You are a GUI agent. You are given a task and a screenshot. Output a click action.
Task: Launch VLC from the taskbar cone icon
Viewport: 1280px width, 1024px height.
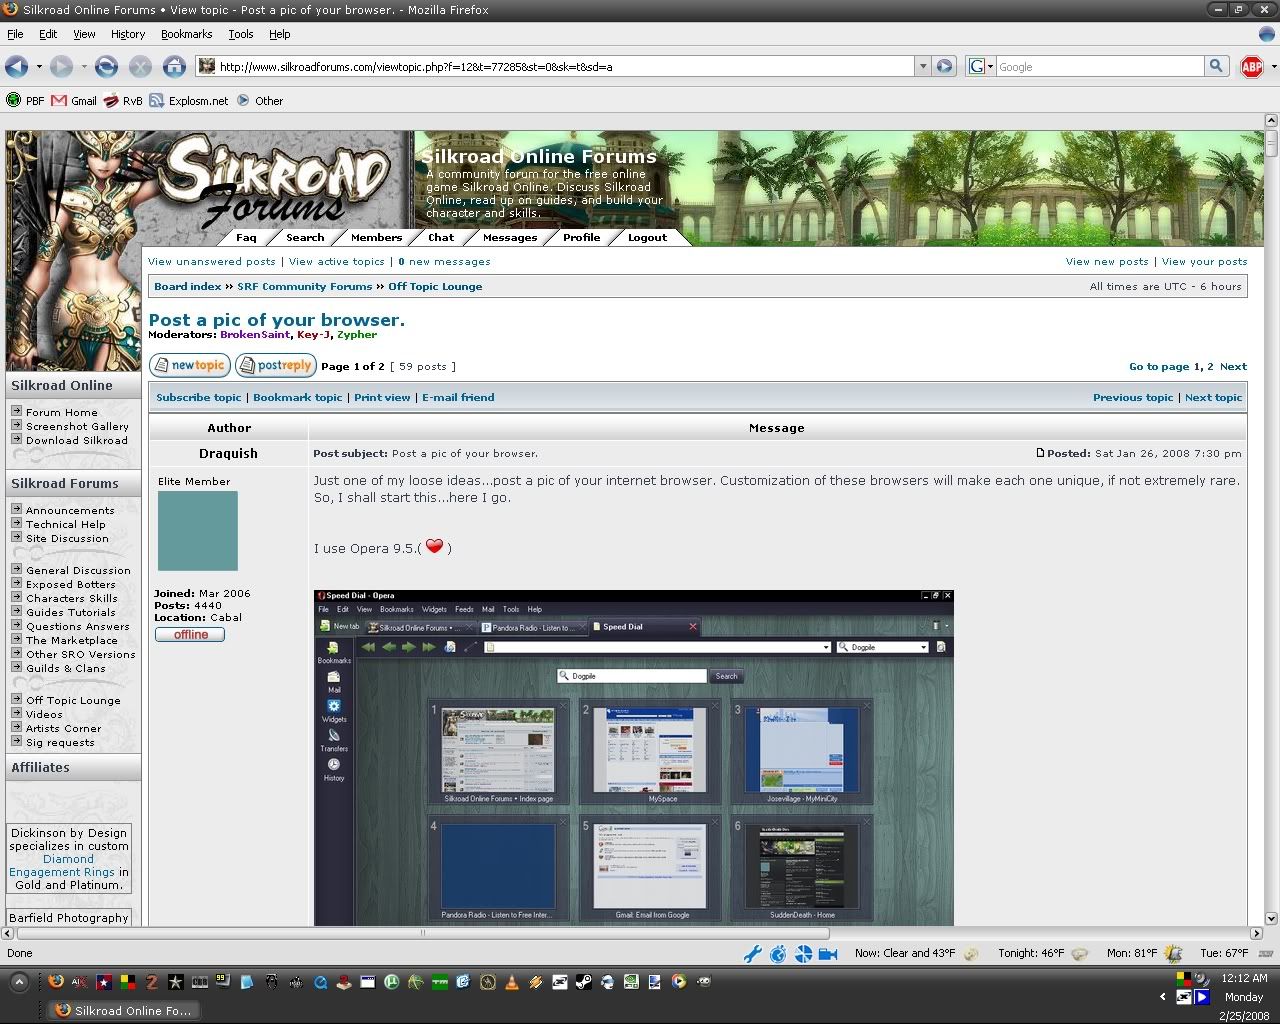[x=511, y=982]
